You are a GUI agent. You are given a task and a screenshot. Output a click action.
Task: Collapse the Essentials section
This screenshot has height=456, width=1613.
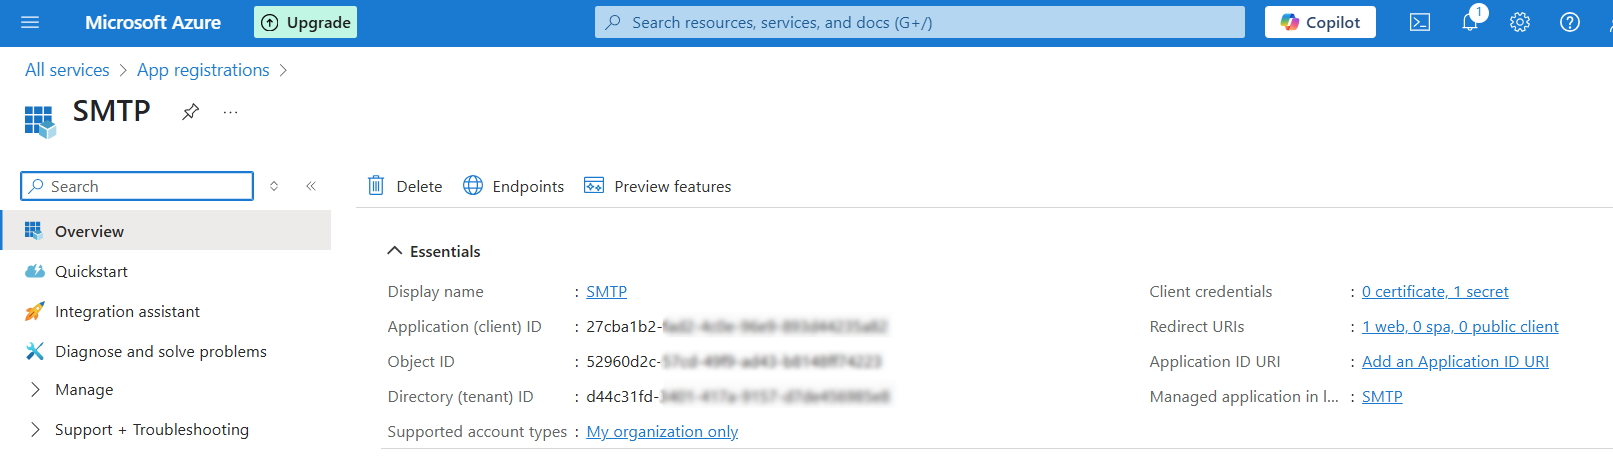click(434, 251)
